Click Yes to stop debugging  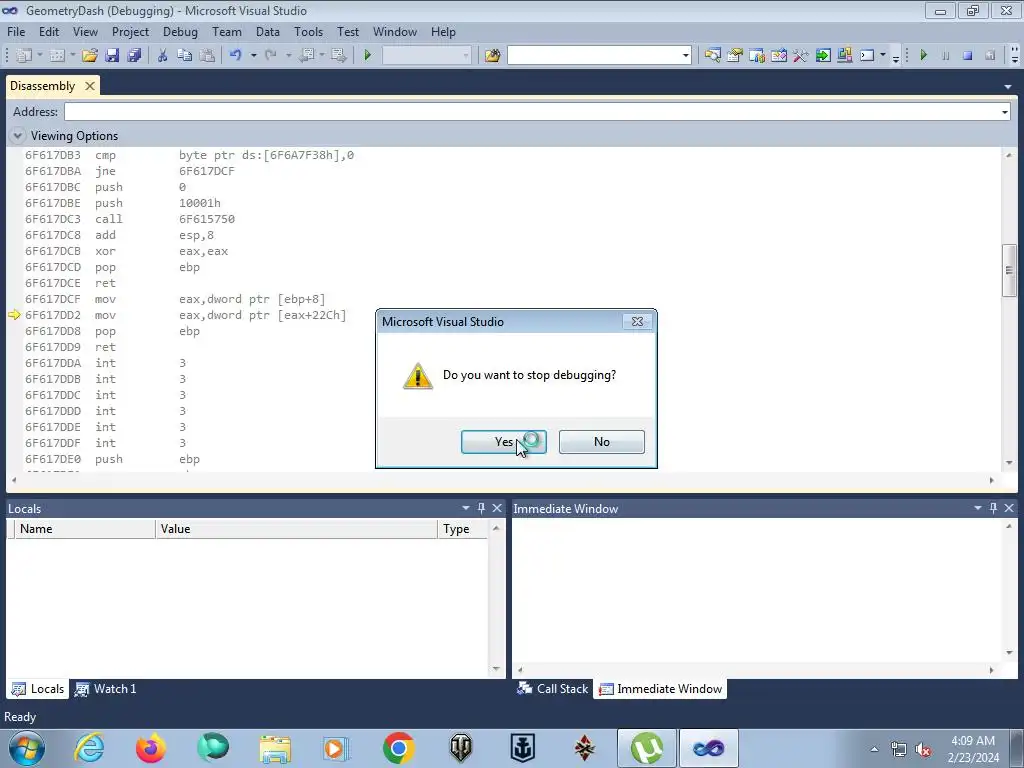[x=504, y=442]
